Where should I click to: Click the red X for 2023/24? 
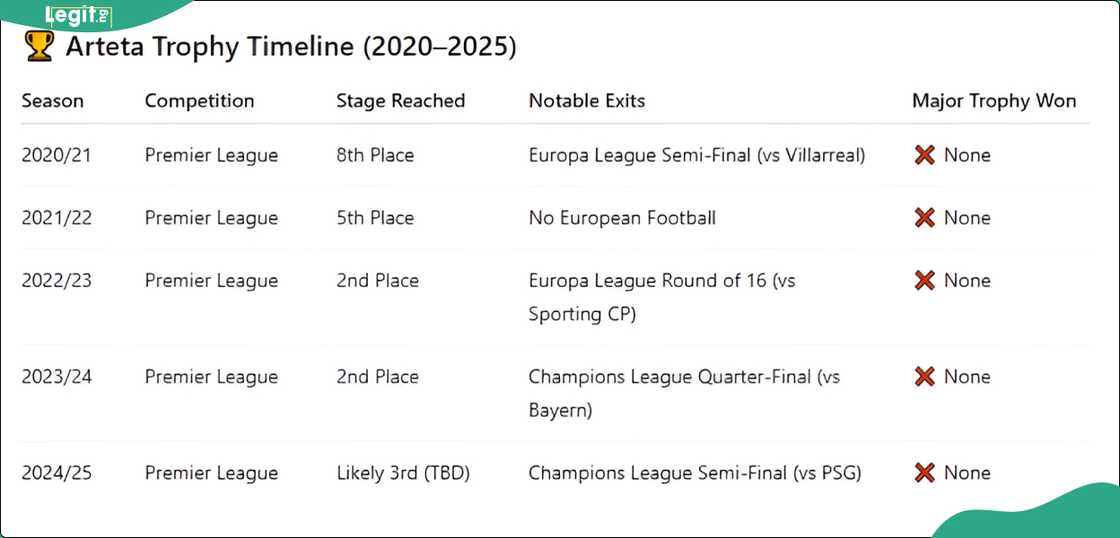coord(925,377)
